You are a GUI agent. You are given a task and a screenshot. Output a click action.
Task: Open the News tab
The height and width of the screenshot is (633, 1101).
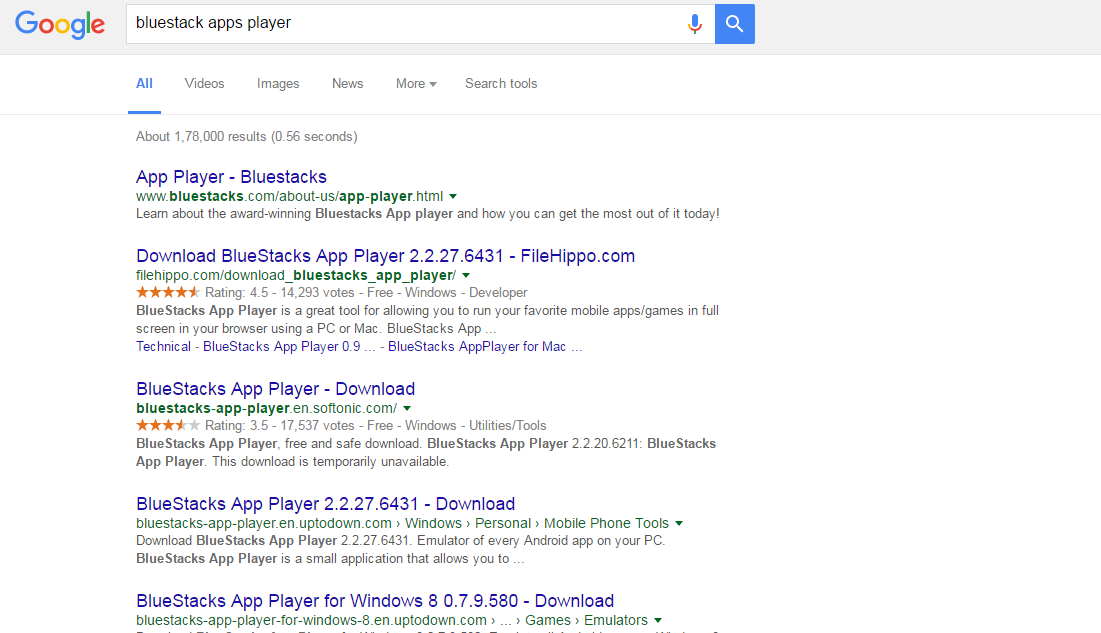348,84
